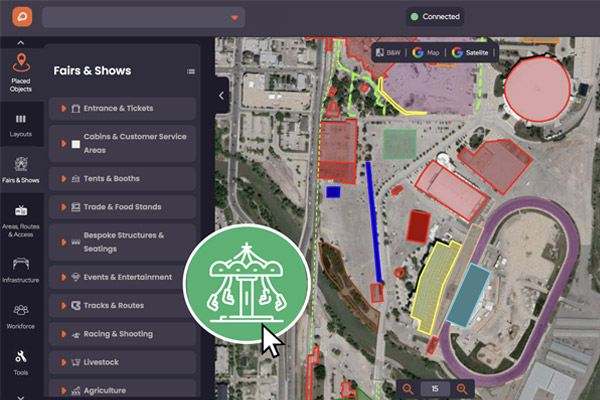Screen dimensions: 600x400
Task: Click the Trade & Food Stands icon
Action: pos(76,207)
